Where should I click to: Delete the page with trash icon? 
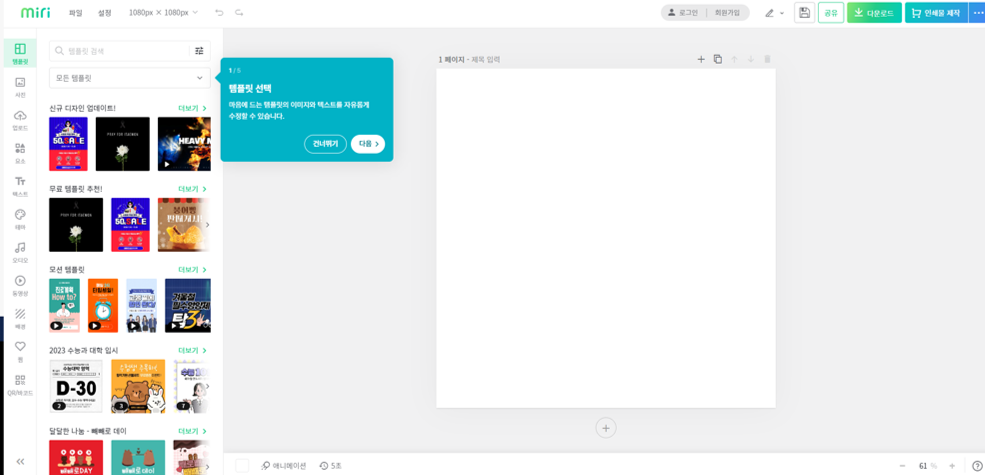point(767,59)
